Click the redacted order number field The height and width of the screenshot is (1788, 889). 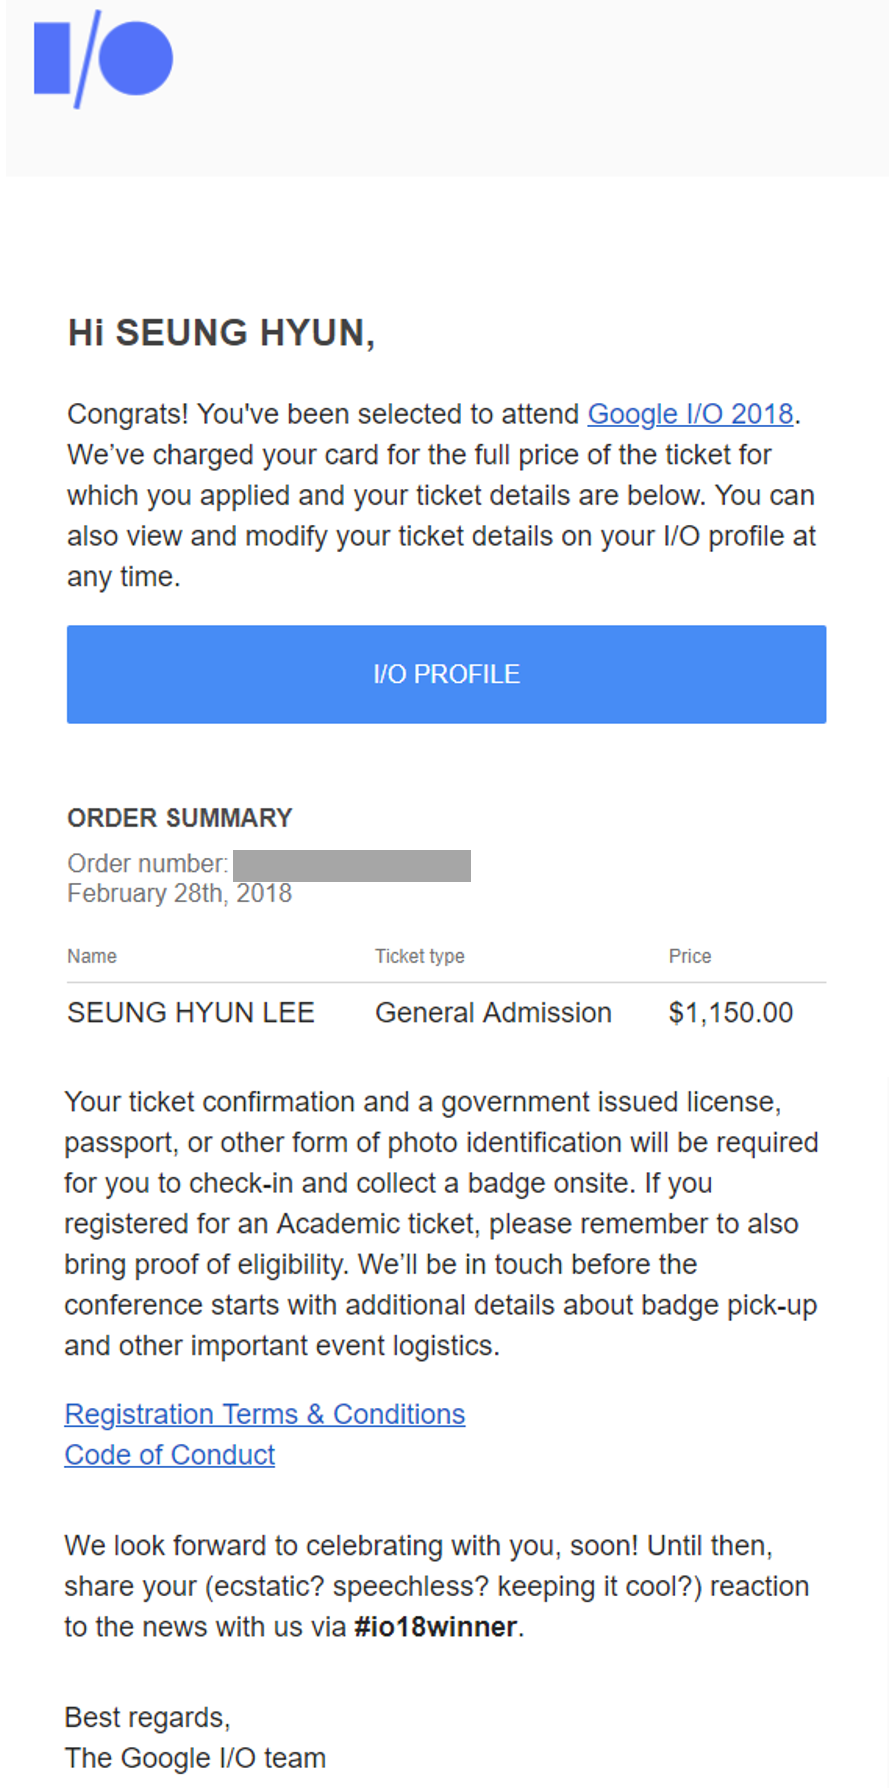point(352,865)
